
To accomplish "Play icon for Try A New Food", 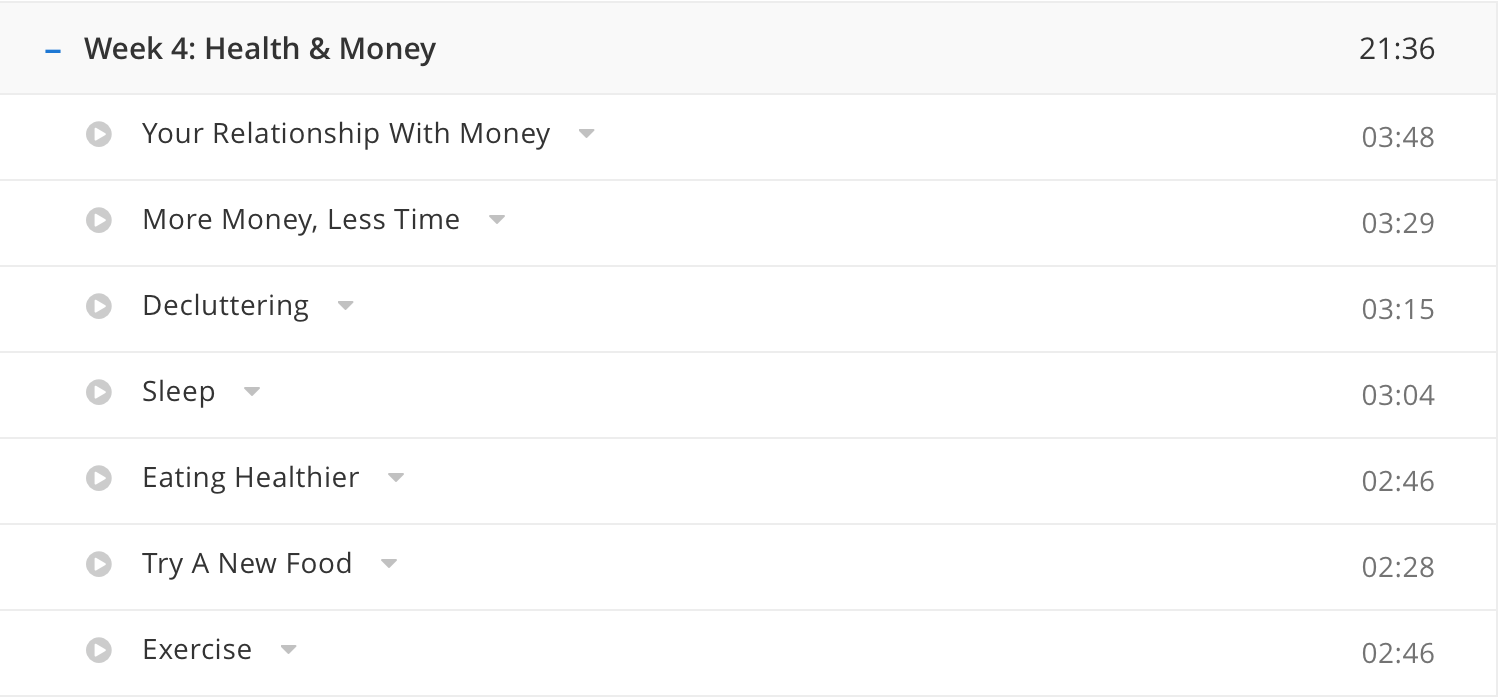I will click(99, 564).
